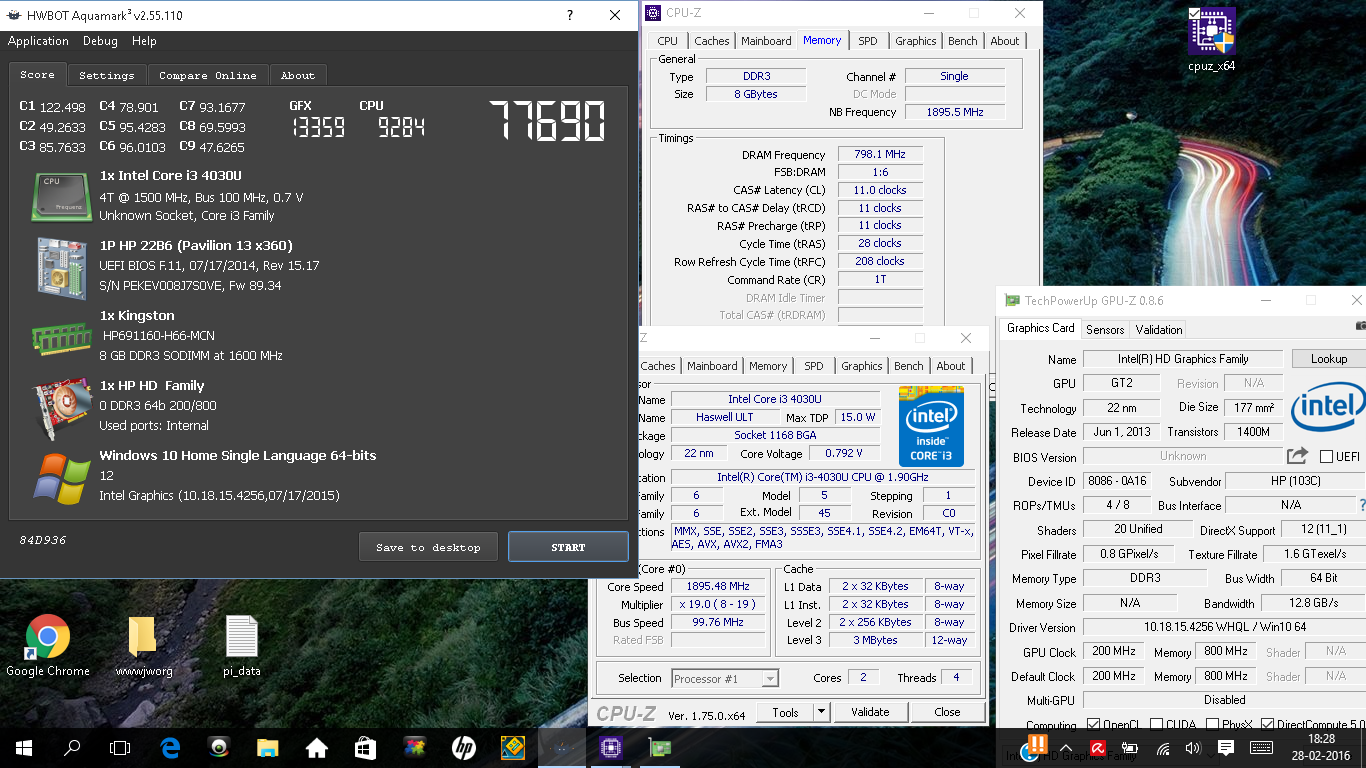The image size is (1366, 768).
Task: Toggle the CUDA checkbox in GPU-Z
Action: (x=1157, y=725)
